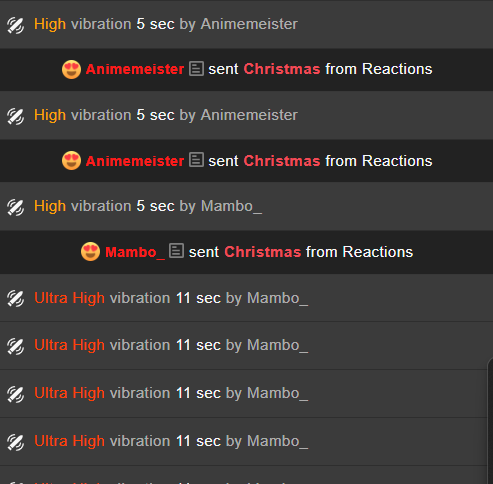Click Christmas text in Mambo_ reaction message
Viewport: 493px width, 484px height.
tap(263, 252)
